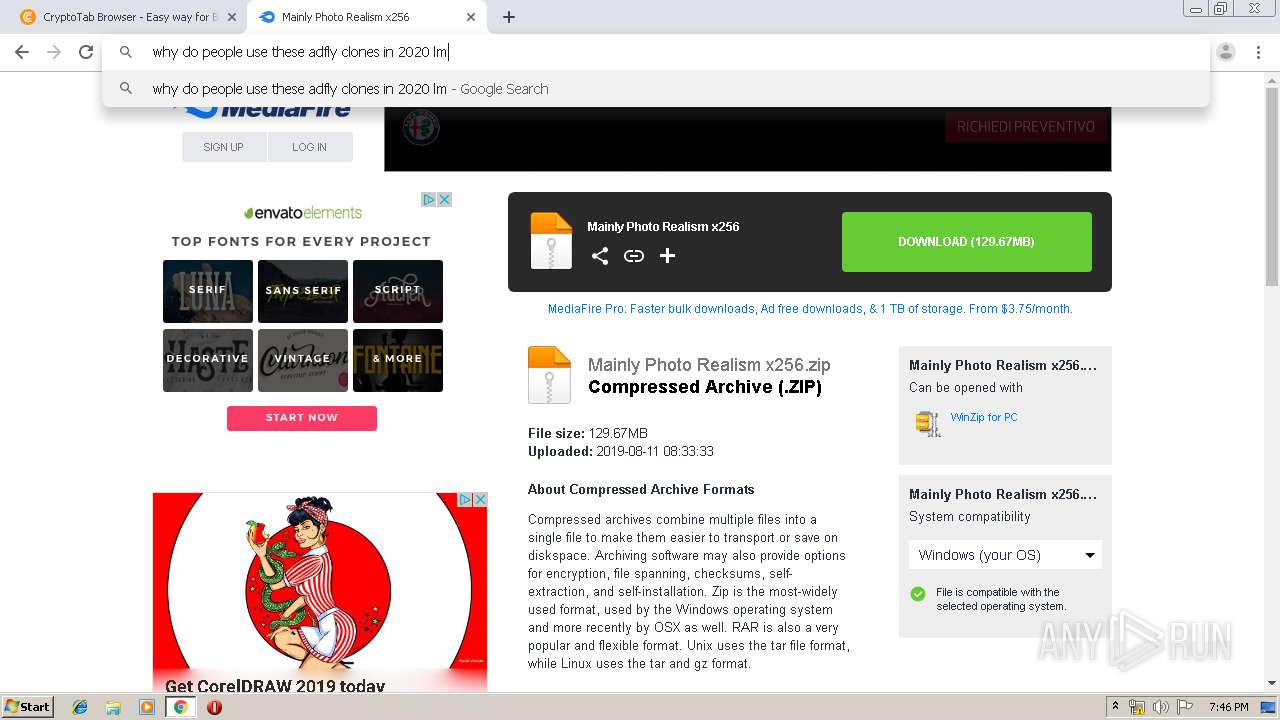Viewport: 1280px width, 720px height.
Task: Click the File size: 129.67MB text
Action: pos(588,433)
